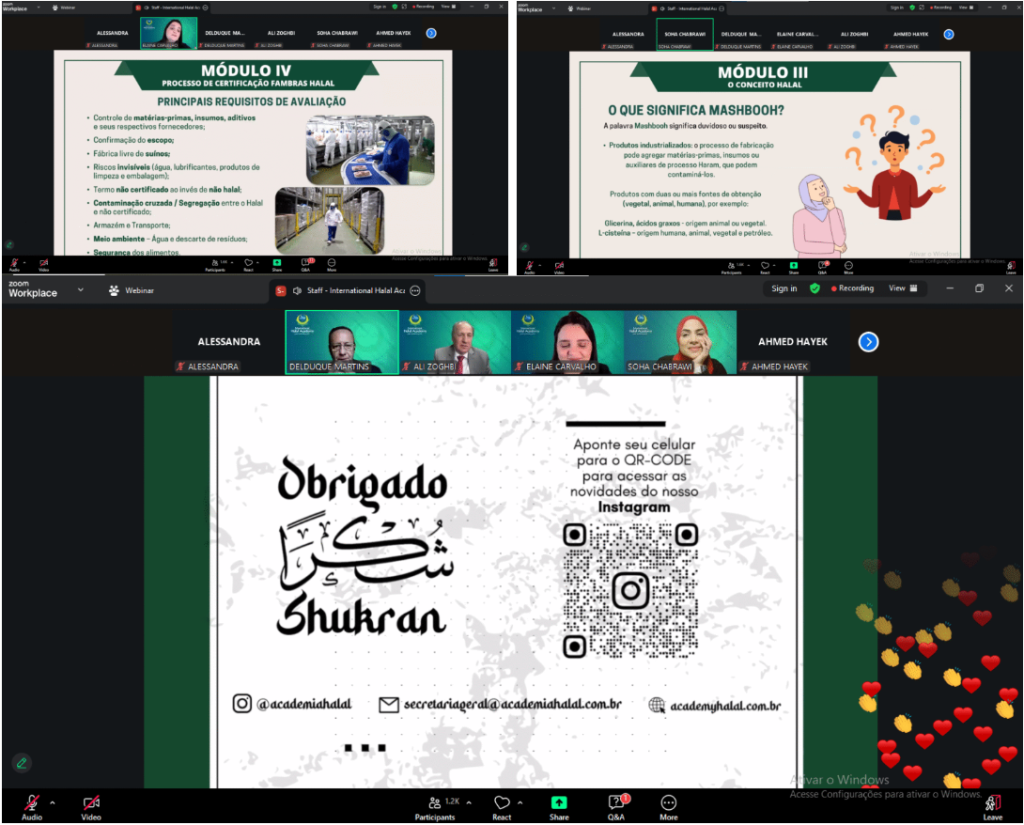1024x825 pixels.
Task: Open Q&A in Módulo IV window
Action: coord(306,265)
